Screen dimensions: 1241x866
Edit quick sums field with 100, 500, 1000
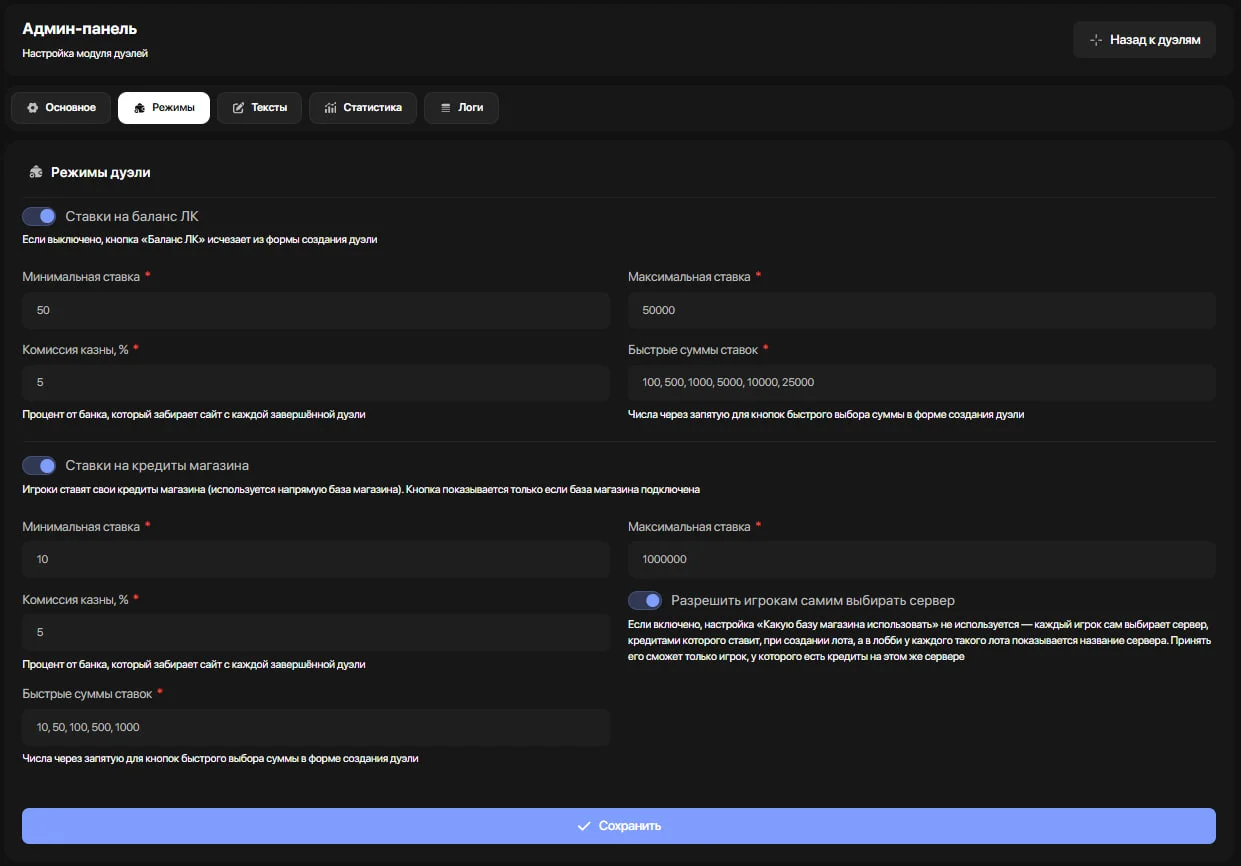pos(922,382)
